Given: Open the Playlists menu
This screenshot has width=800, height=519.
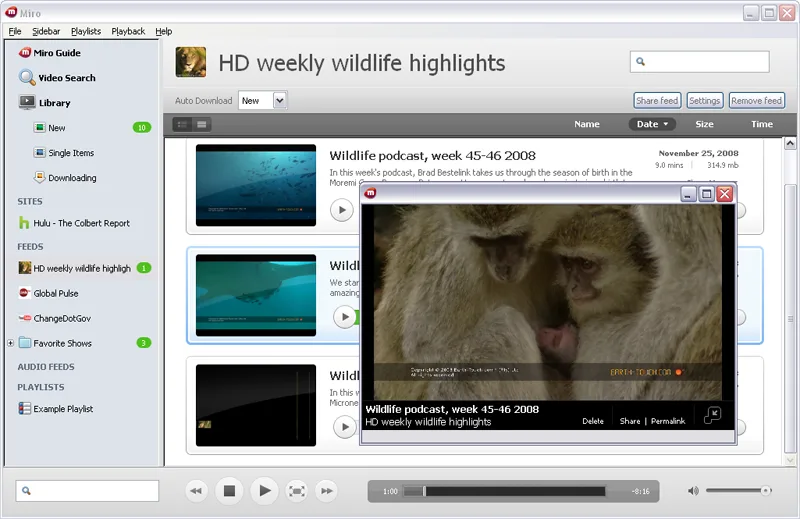Looking at the screenshot, I should (x=86, y=31).
